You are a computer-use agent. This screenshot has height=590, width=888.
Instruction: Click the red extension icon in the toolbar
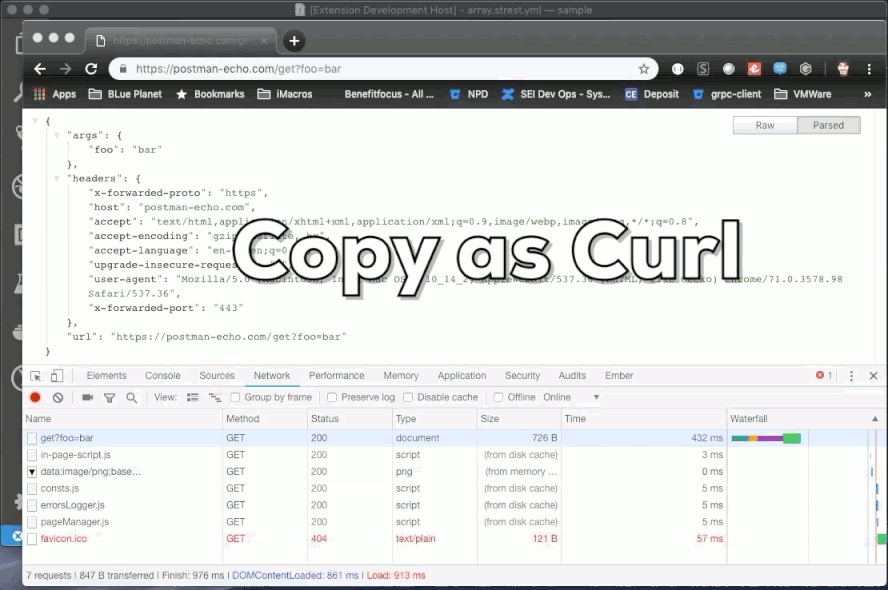[754, 69]
